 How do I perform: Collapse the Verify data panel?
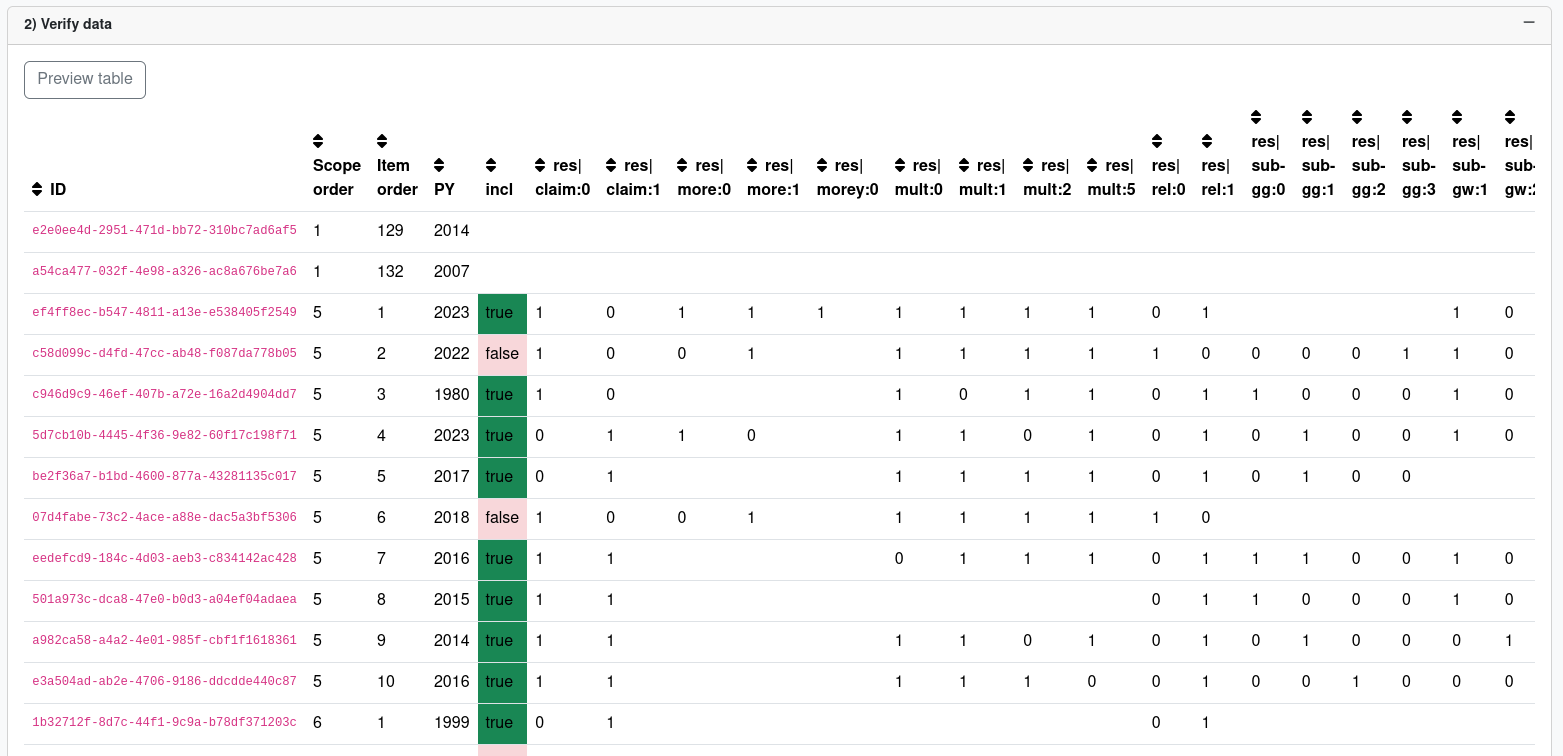[1528, 22]
